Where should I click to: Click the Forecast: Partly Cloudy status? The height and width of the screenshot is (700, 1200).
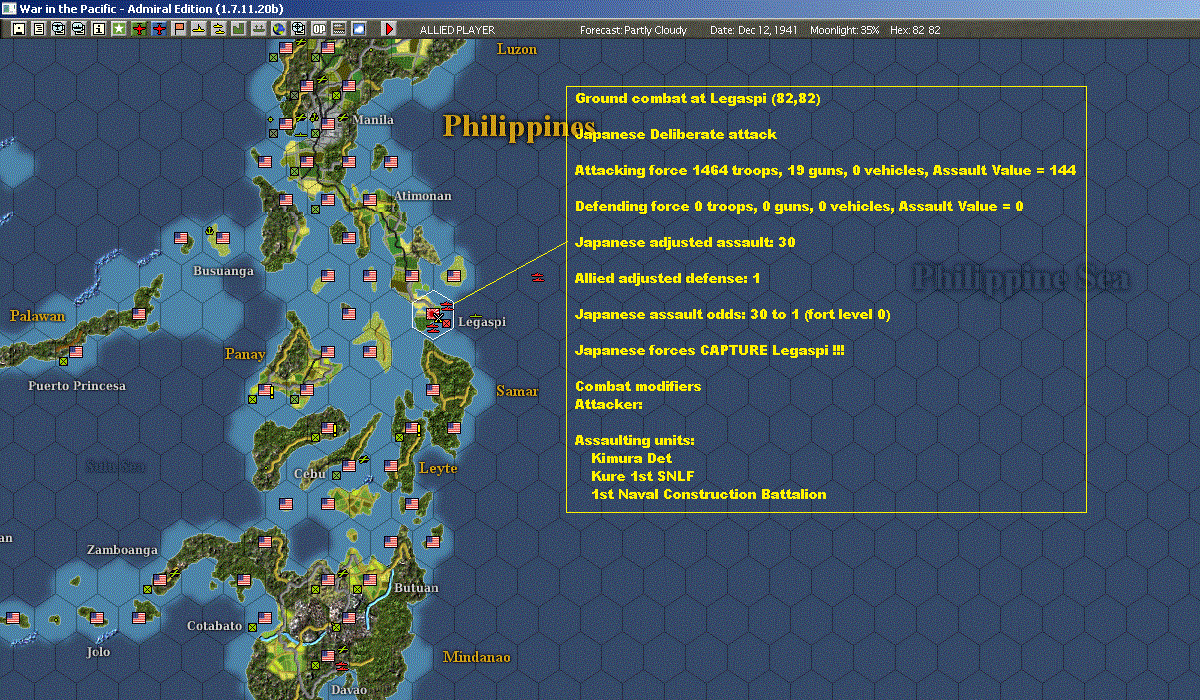tap(634, 30)
